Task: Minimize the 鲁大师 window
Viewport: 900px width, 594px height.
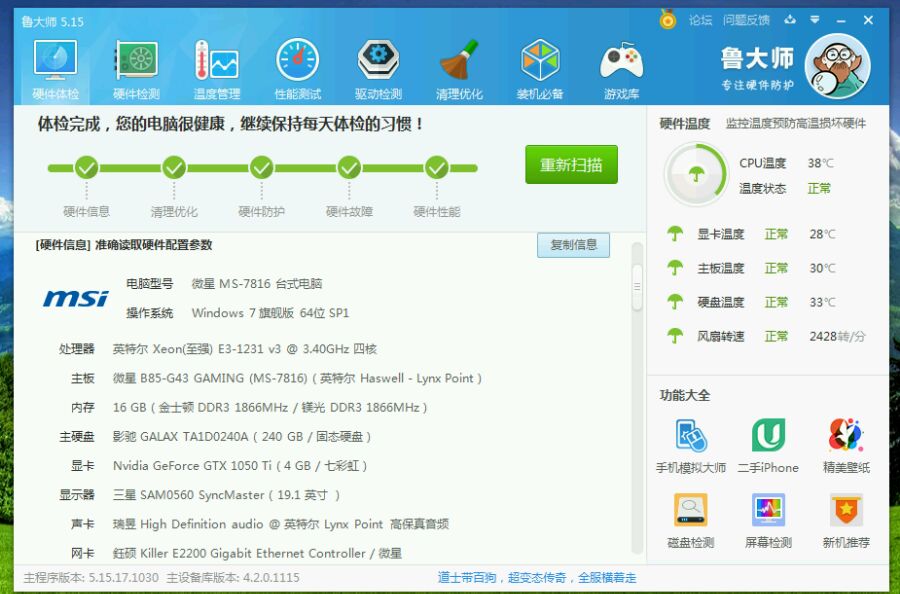Action: coord(841,21)
